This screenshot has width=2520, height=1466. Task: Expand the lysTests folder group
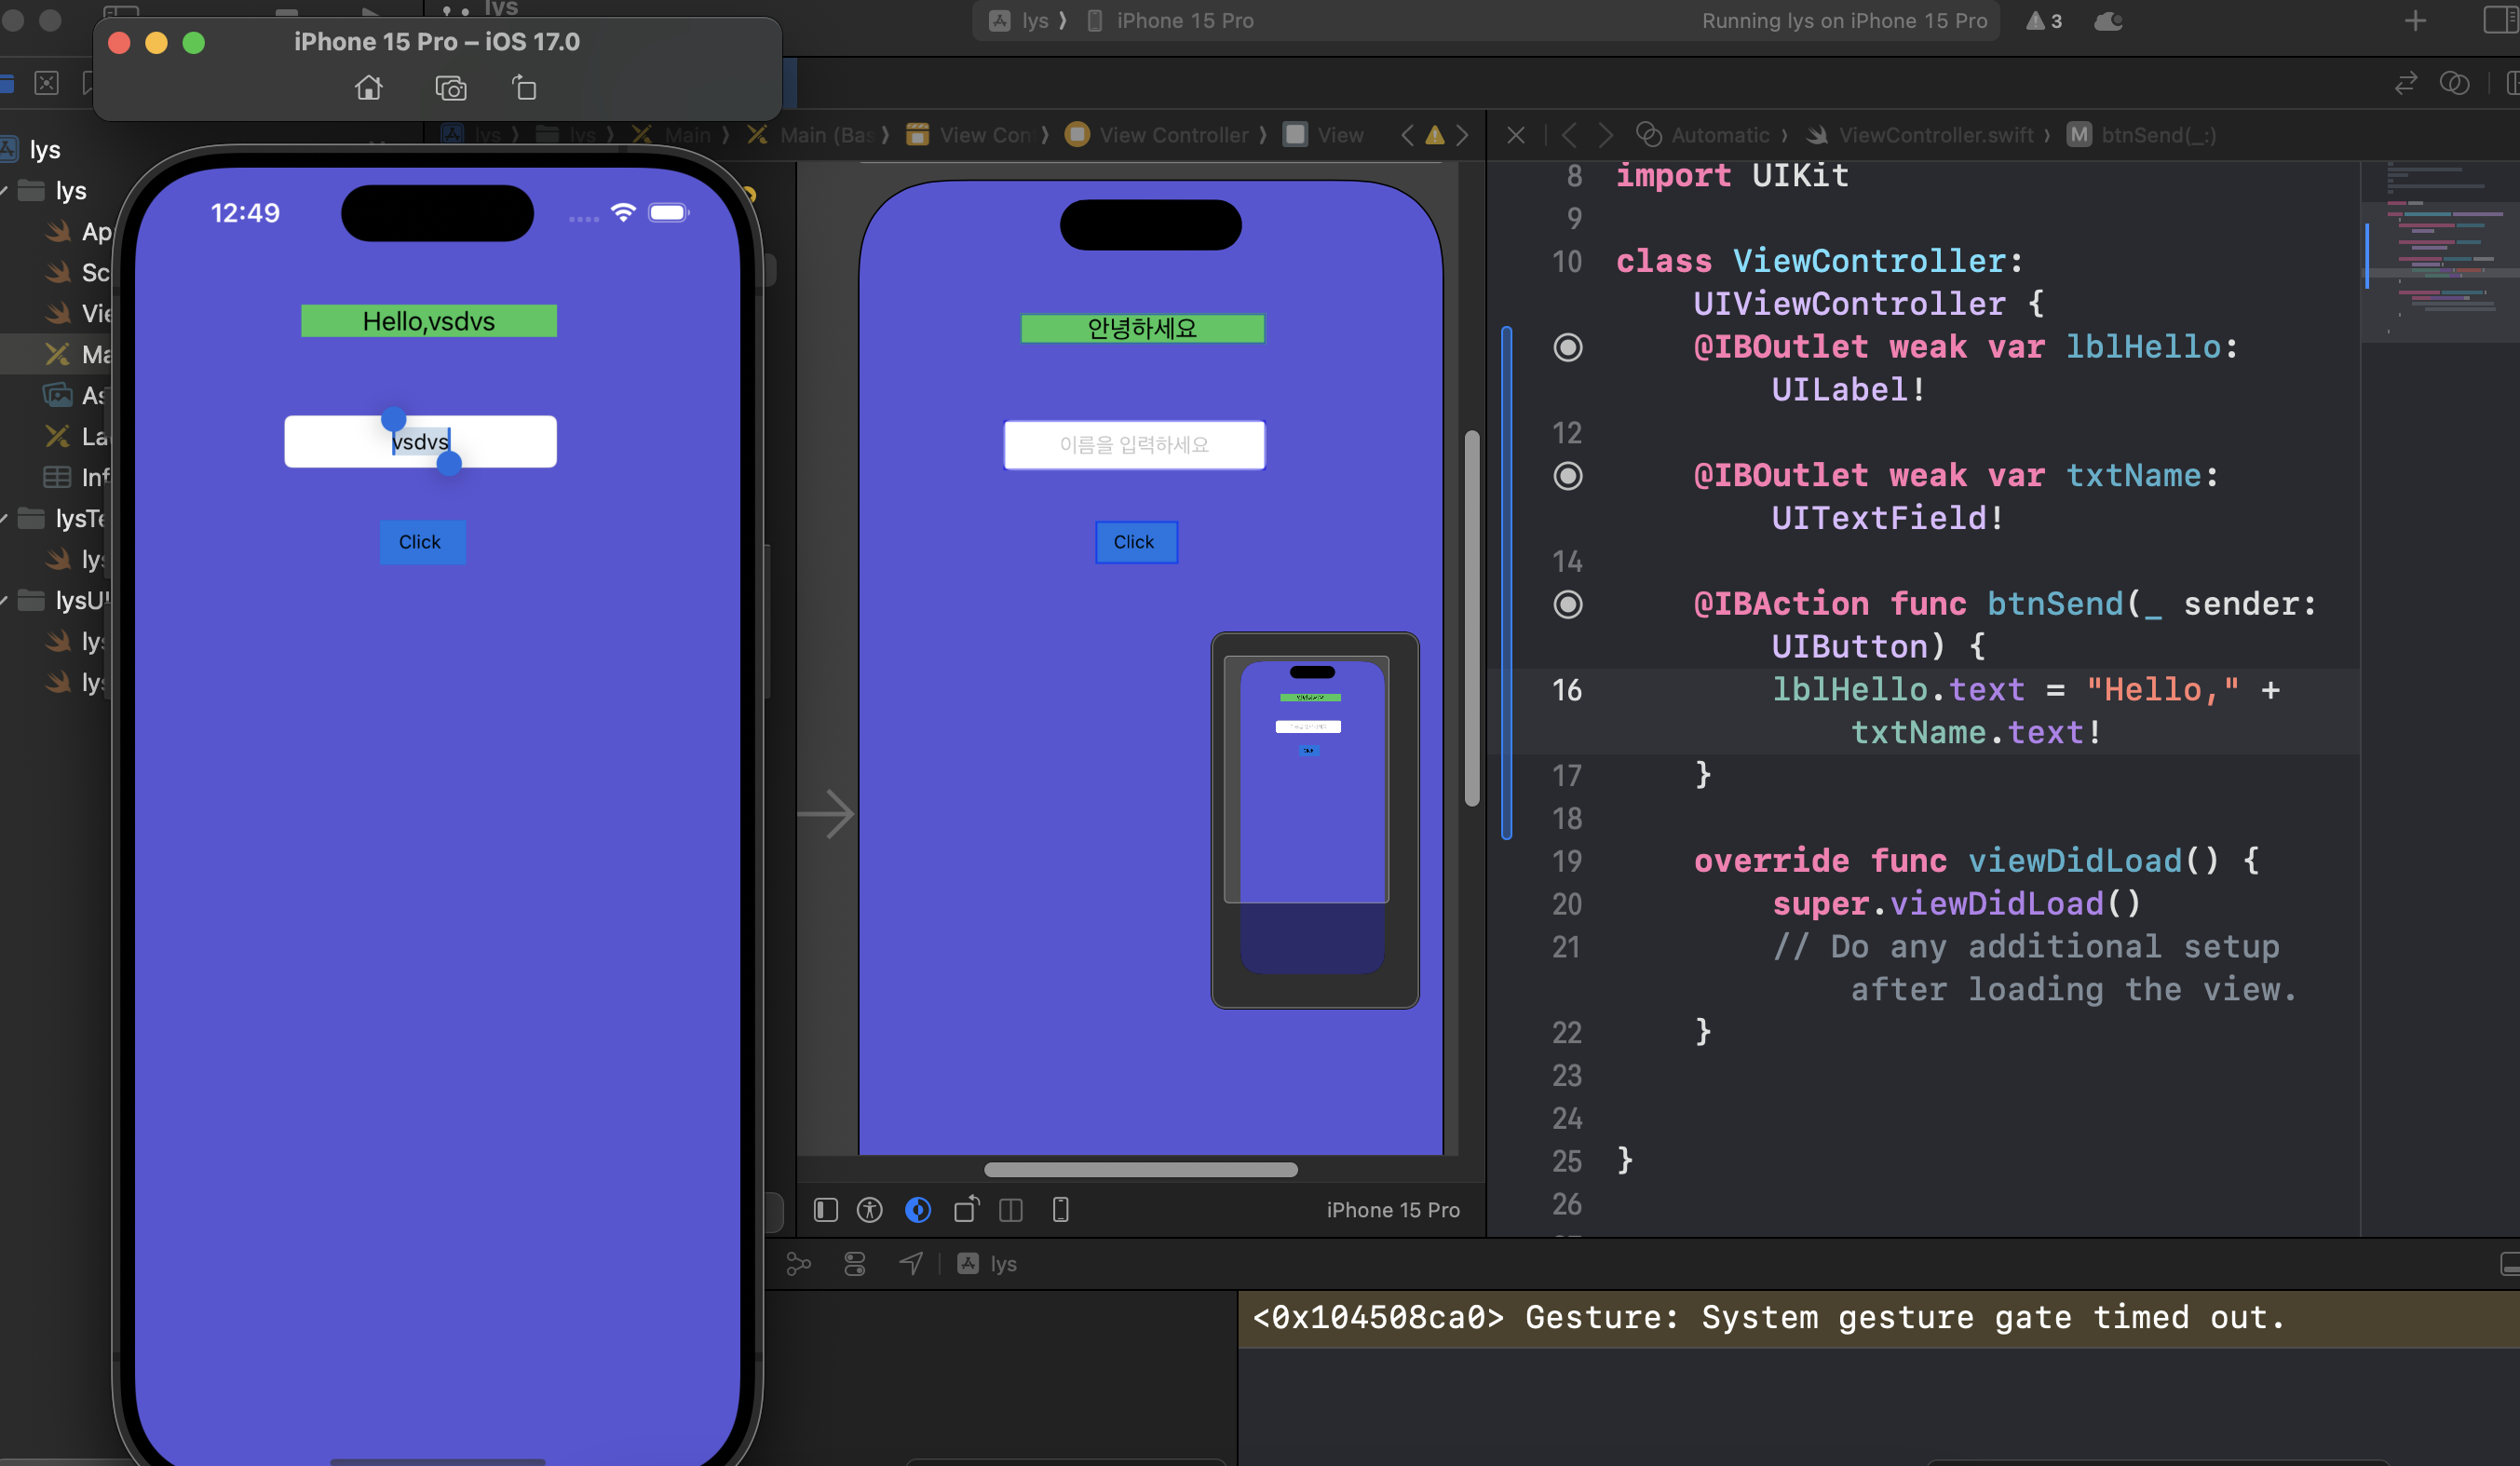point(6,518)
